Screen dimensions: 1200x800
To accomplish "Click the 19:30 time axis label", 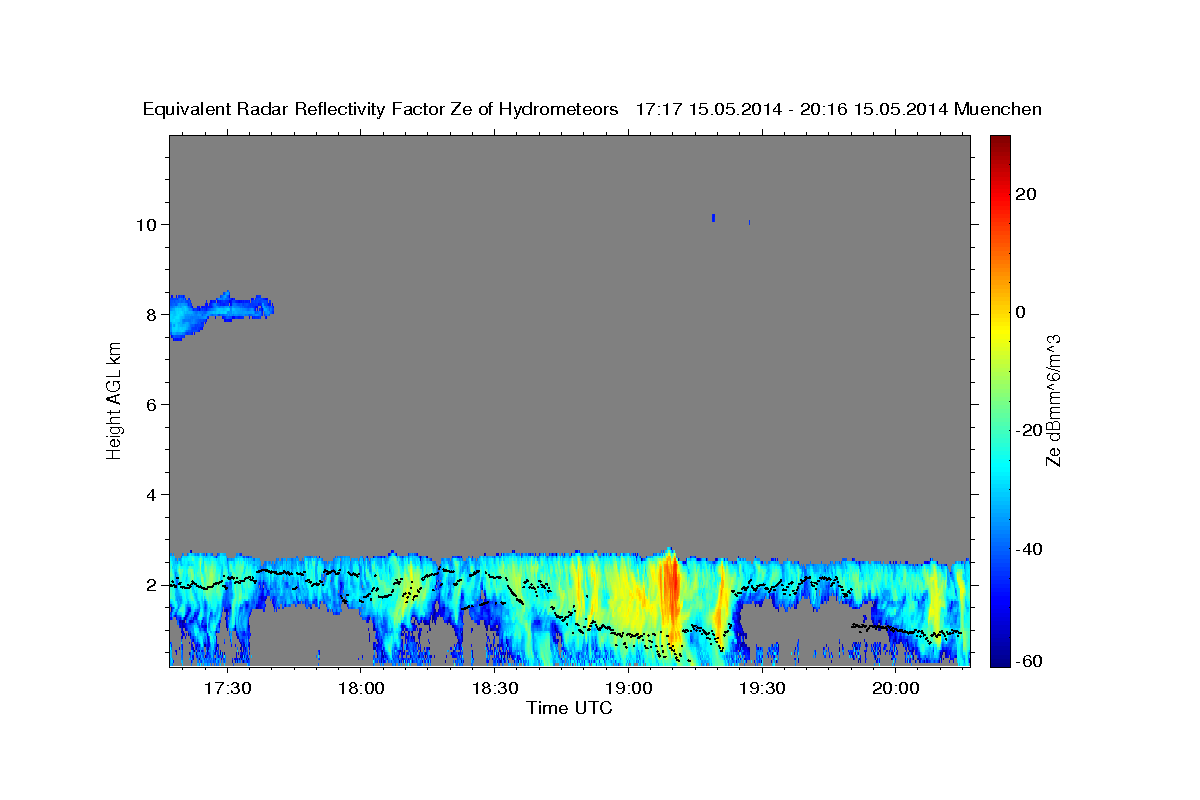I will [x=763, y=689].
